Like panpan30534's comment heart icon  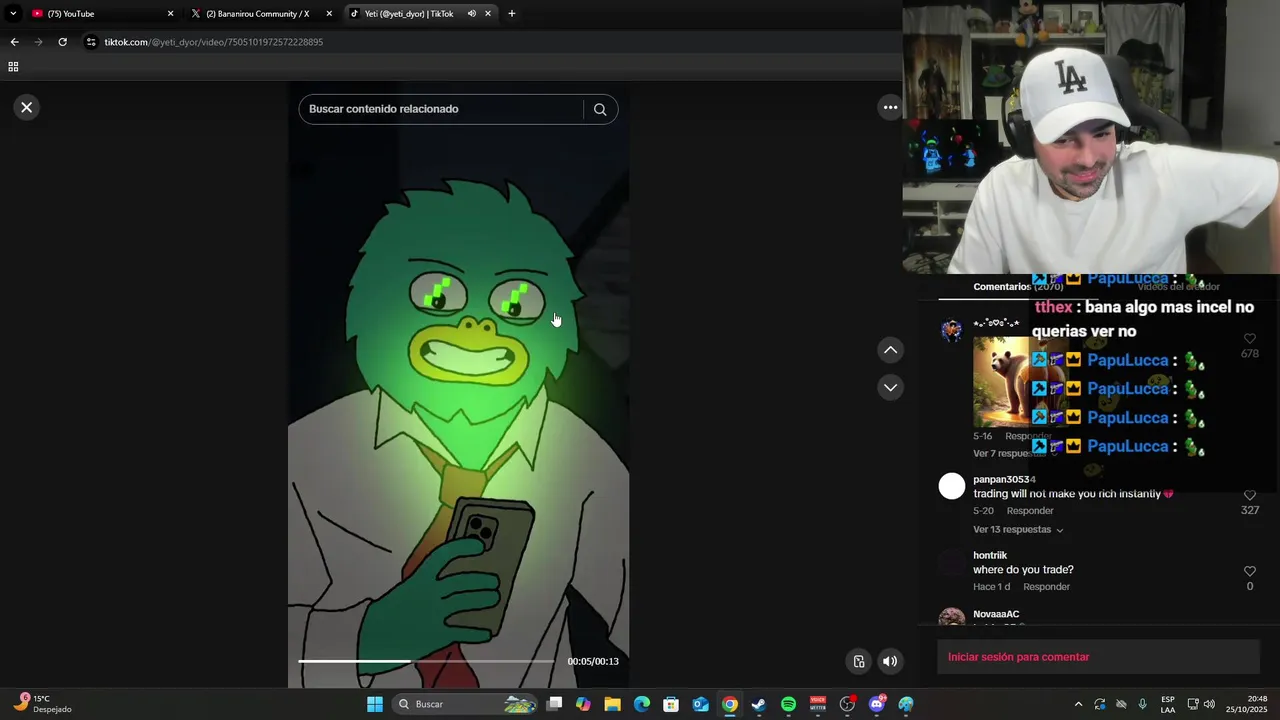pos(1249,496)
